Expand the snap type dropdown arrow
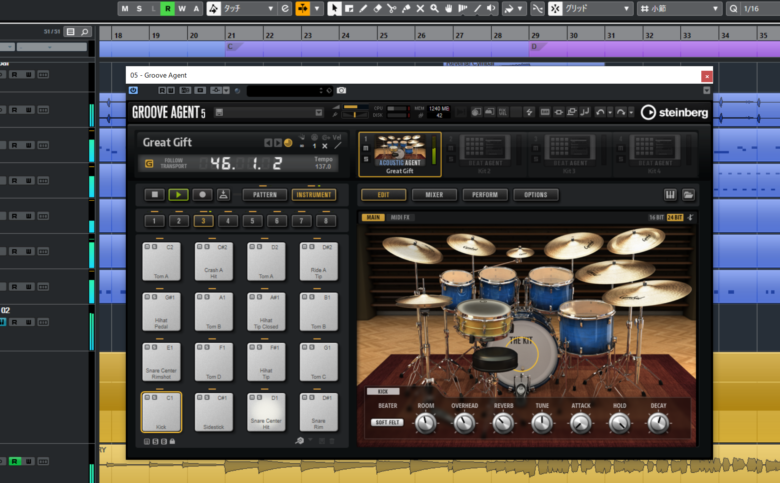780x483 pixels. [x=317, y=8]
